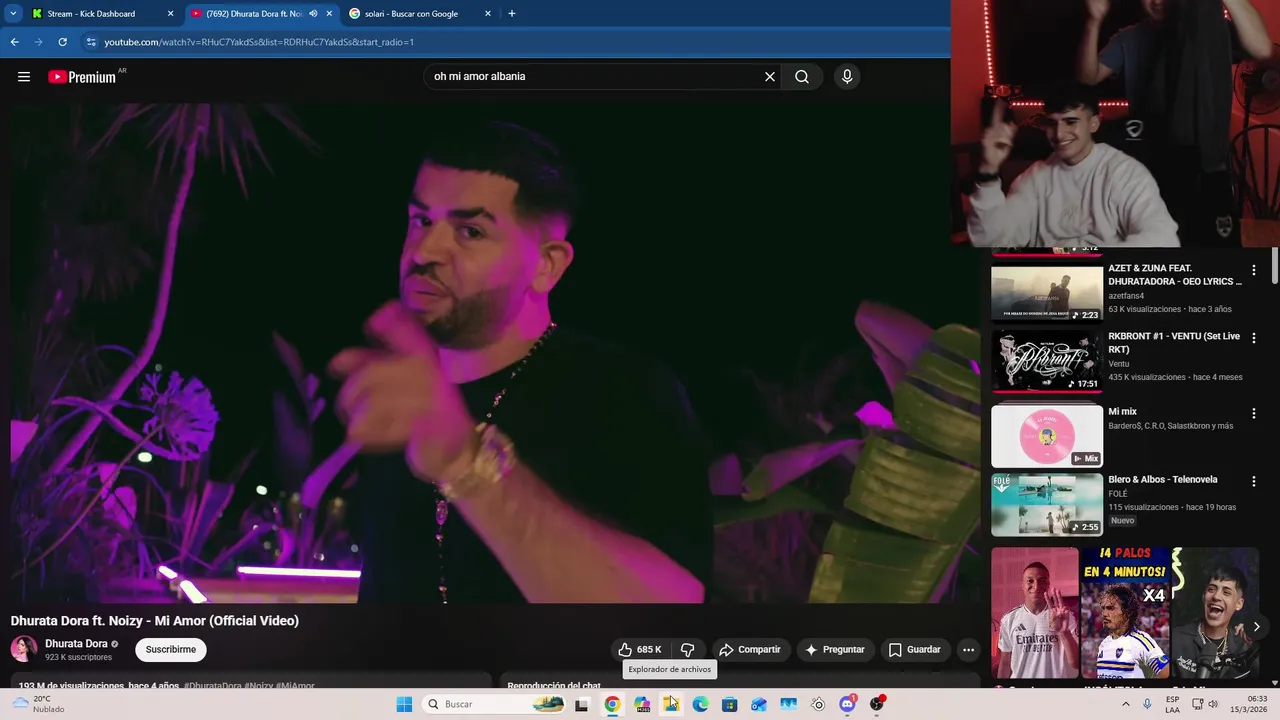
Task: Open the taskbar app with red recording dot
Action: (x=877, y=704)
